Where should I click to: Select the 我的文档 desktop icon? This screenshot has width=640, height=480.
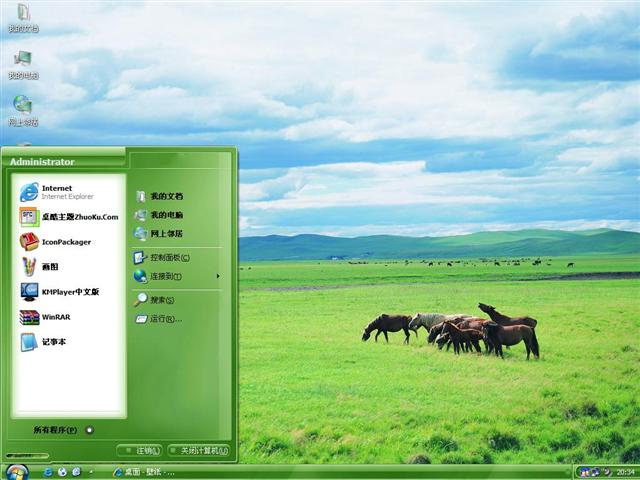click(x=23, y=18)
